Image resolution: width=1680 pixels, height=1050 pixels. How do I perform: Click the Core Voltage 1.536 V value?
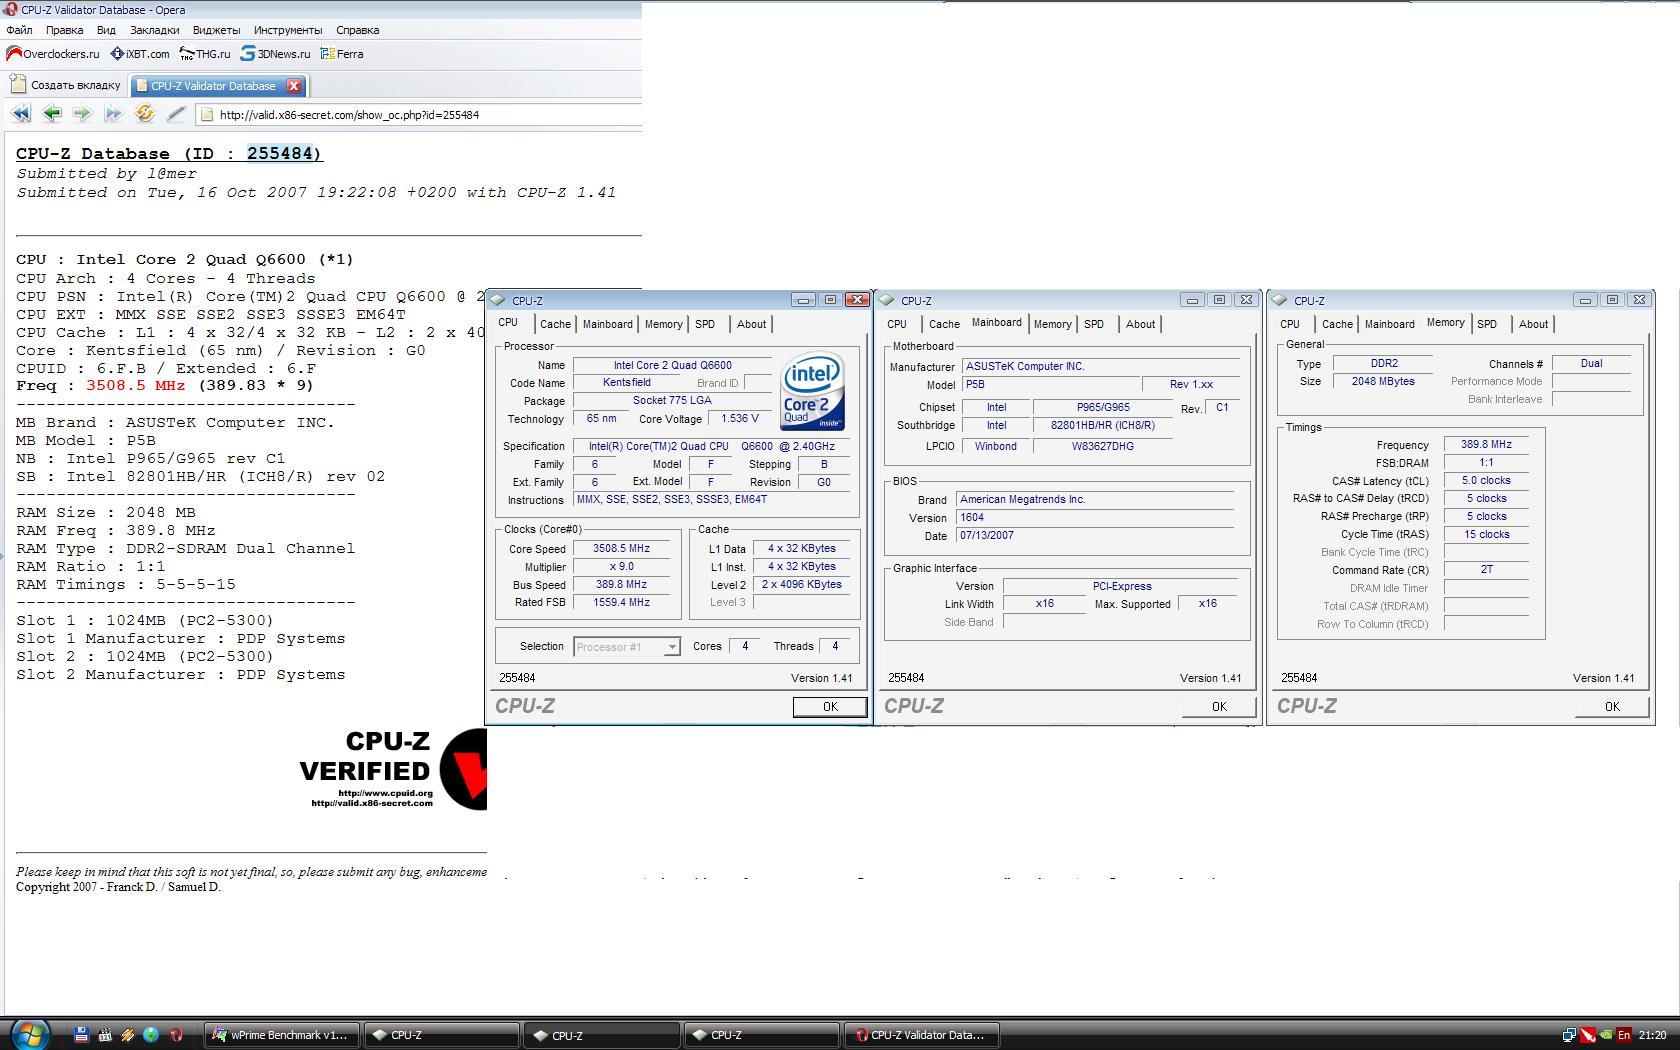click(x=739, y=419)
